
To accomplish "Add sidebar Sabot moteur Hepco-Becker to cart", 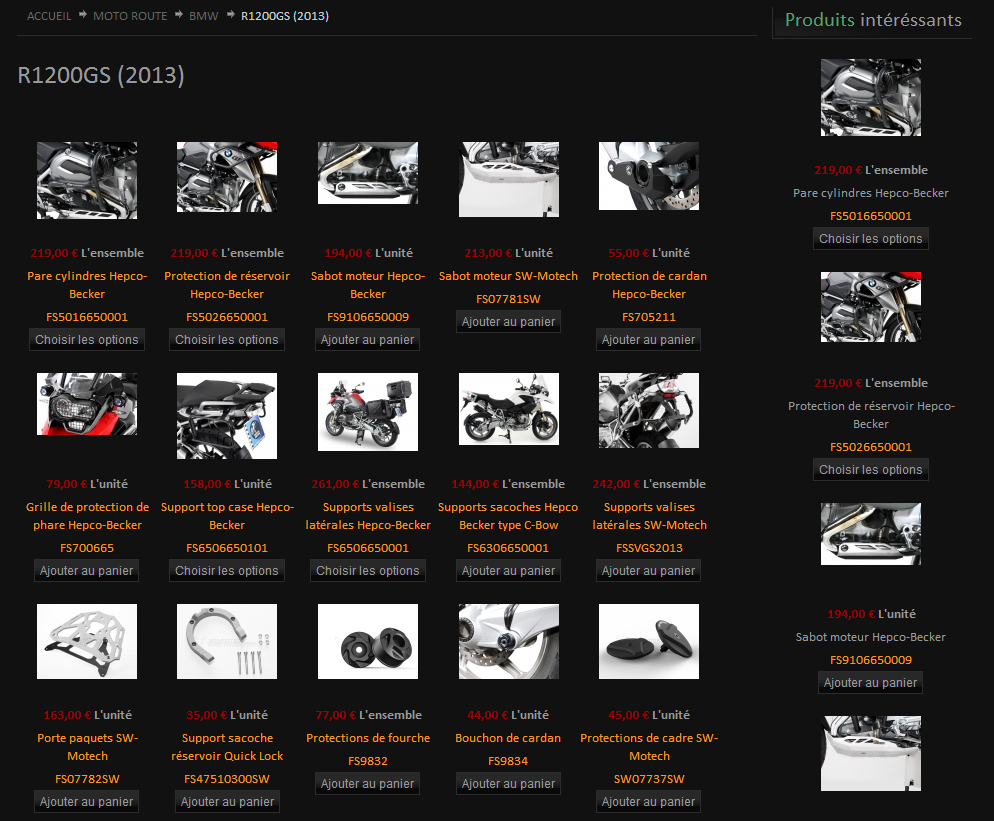I will [870, 683].
